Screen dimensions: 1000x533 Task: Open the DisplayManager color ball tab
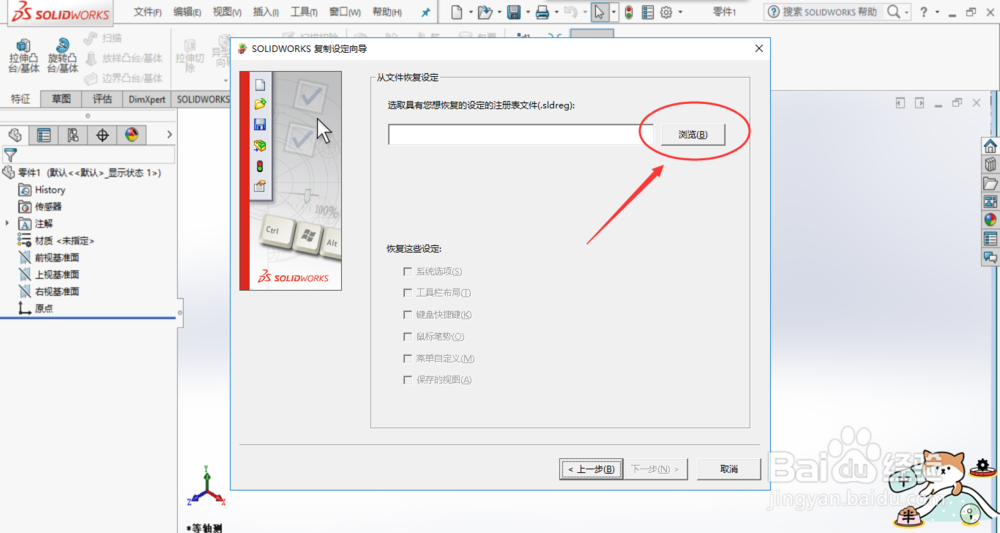pyautogui.click(x=131, y=135)
